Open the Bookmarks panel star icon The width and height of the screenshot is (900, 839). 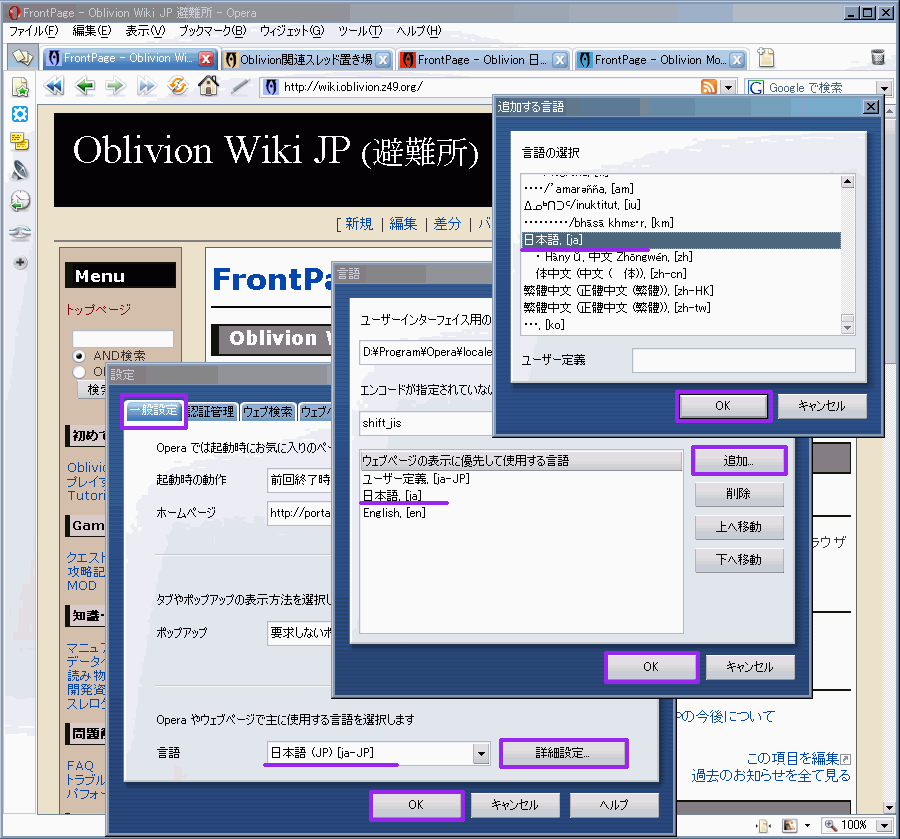click(20, 88)
